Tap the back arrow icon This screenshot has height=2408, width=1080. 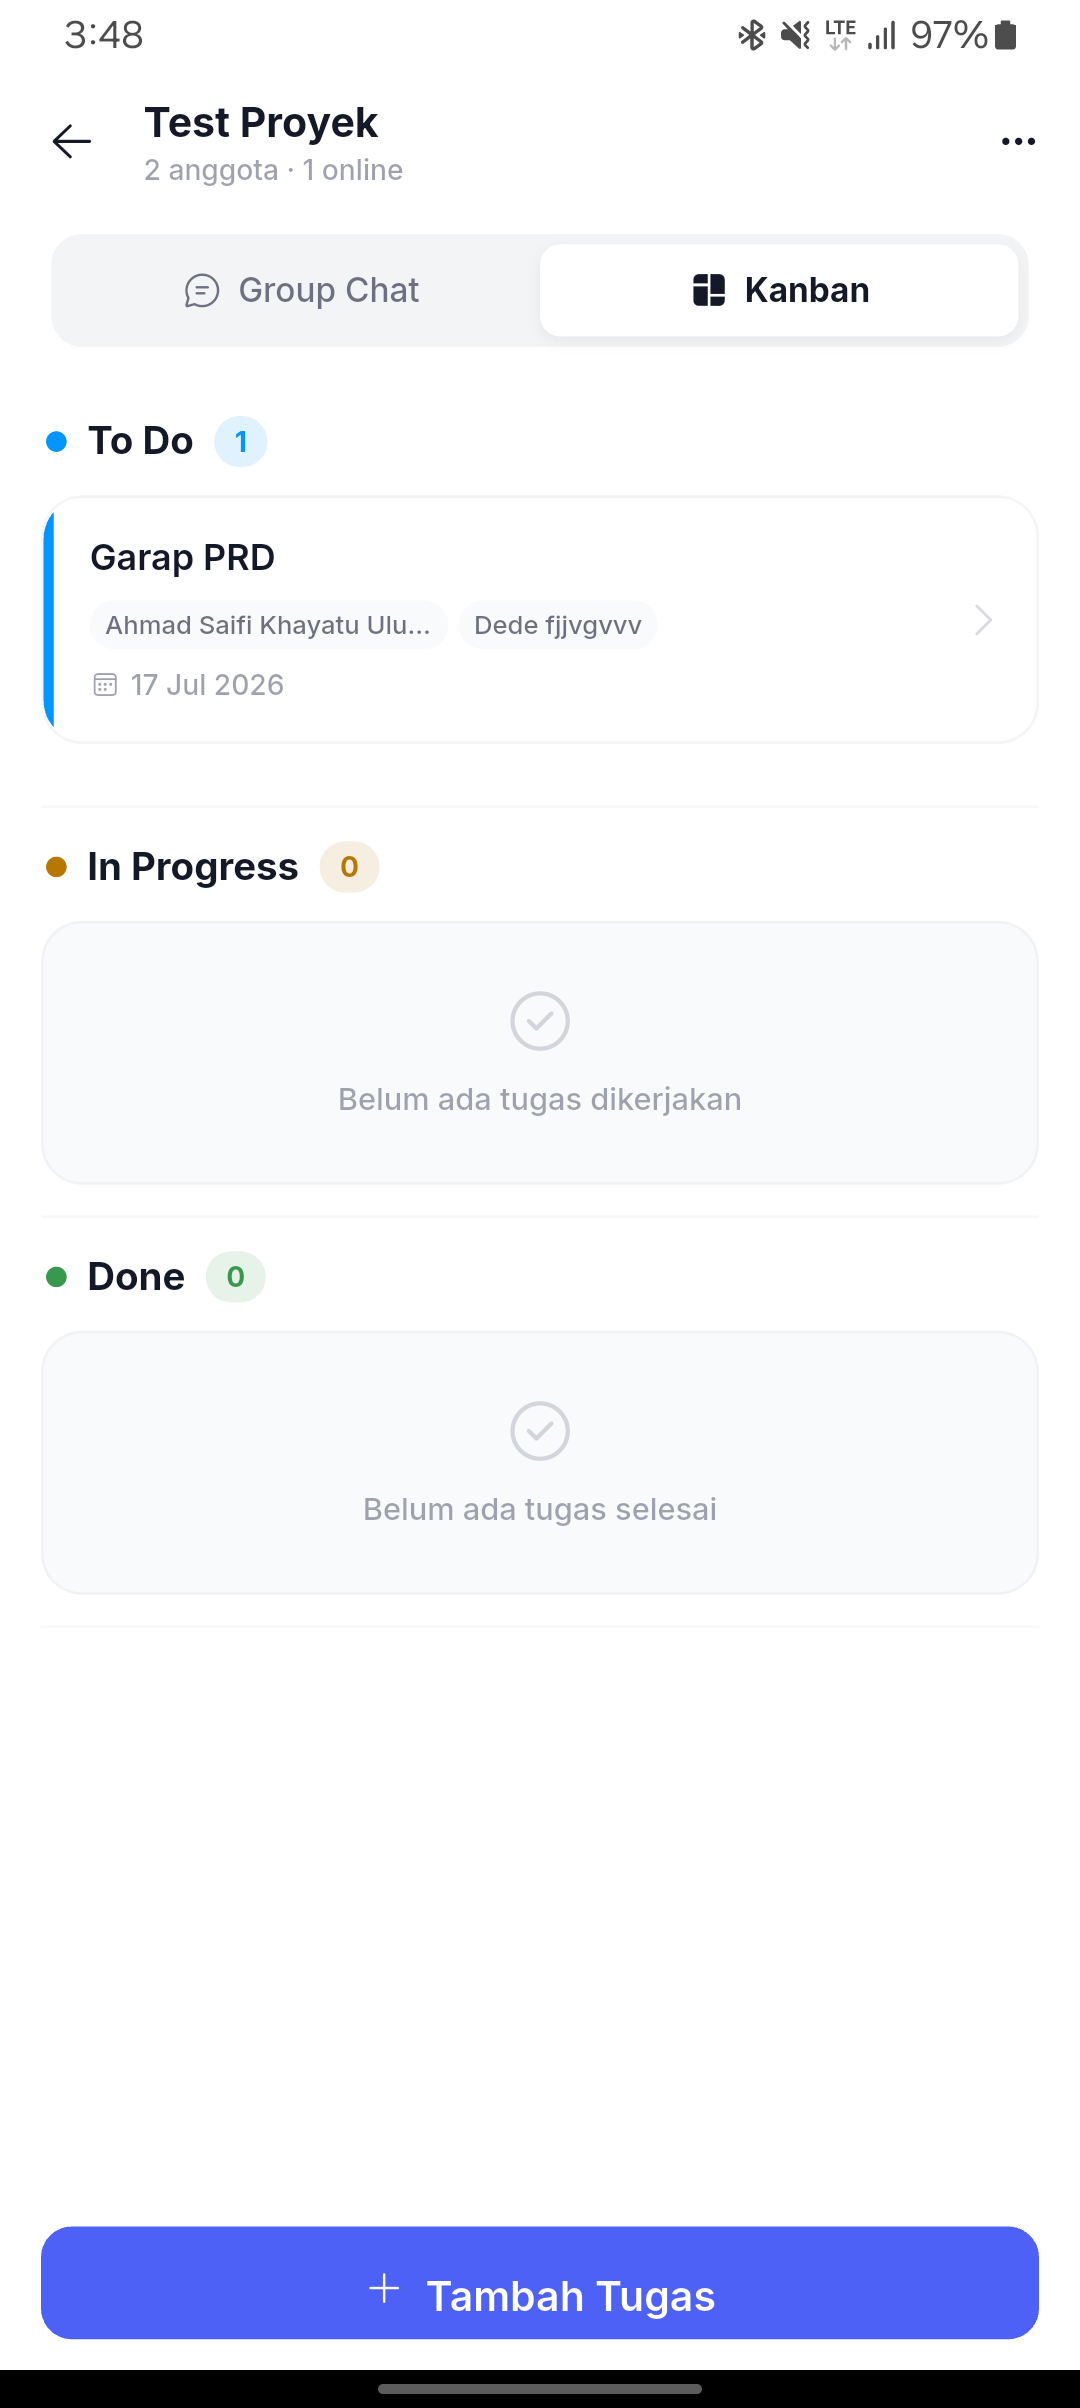coord(72,141)
